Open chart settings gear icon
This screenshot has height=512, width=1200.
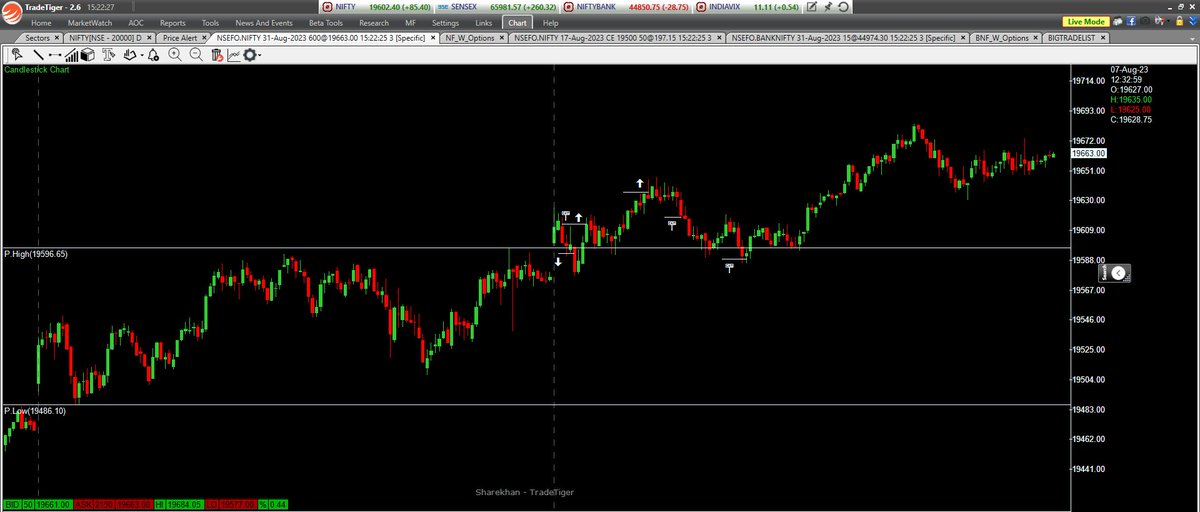(249, 55)
